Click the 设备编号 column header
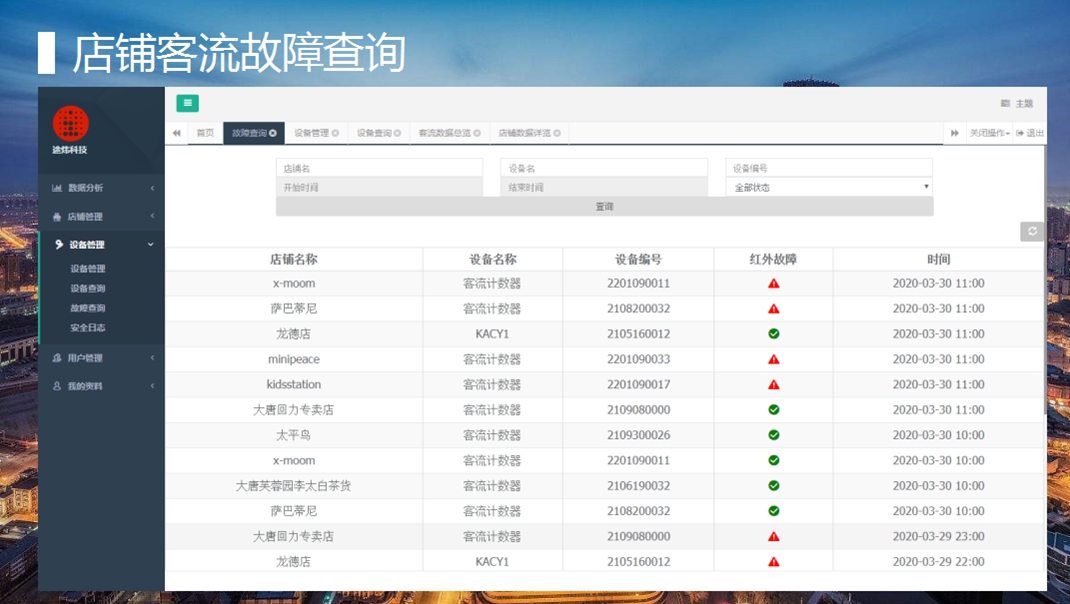The image size is (1070, 604). 638,259
